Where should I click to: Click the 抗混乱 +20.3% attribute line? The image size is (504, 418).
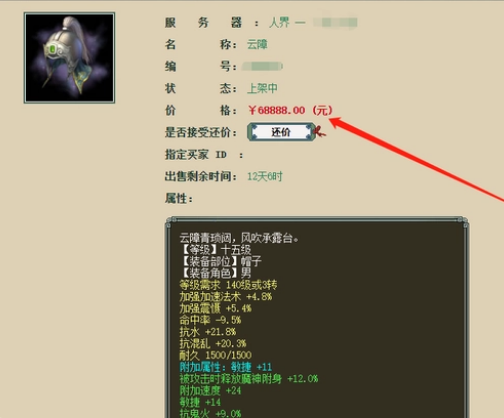tap(213, 343)
